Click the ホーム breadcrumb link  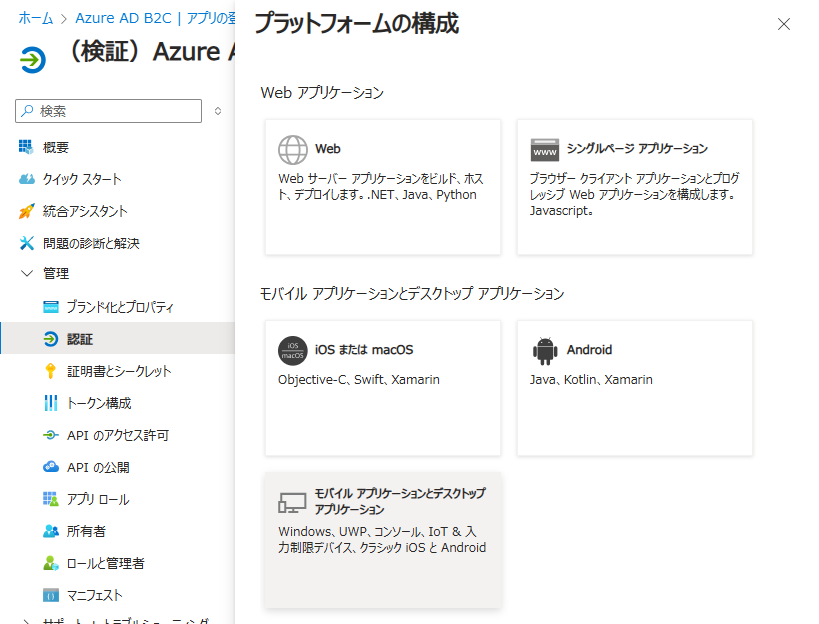36,18
